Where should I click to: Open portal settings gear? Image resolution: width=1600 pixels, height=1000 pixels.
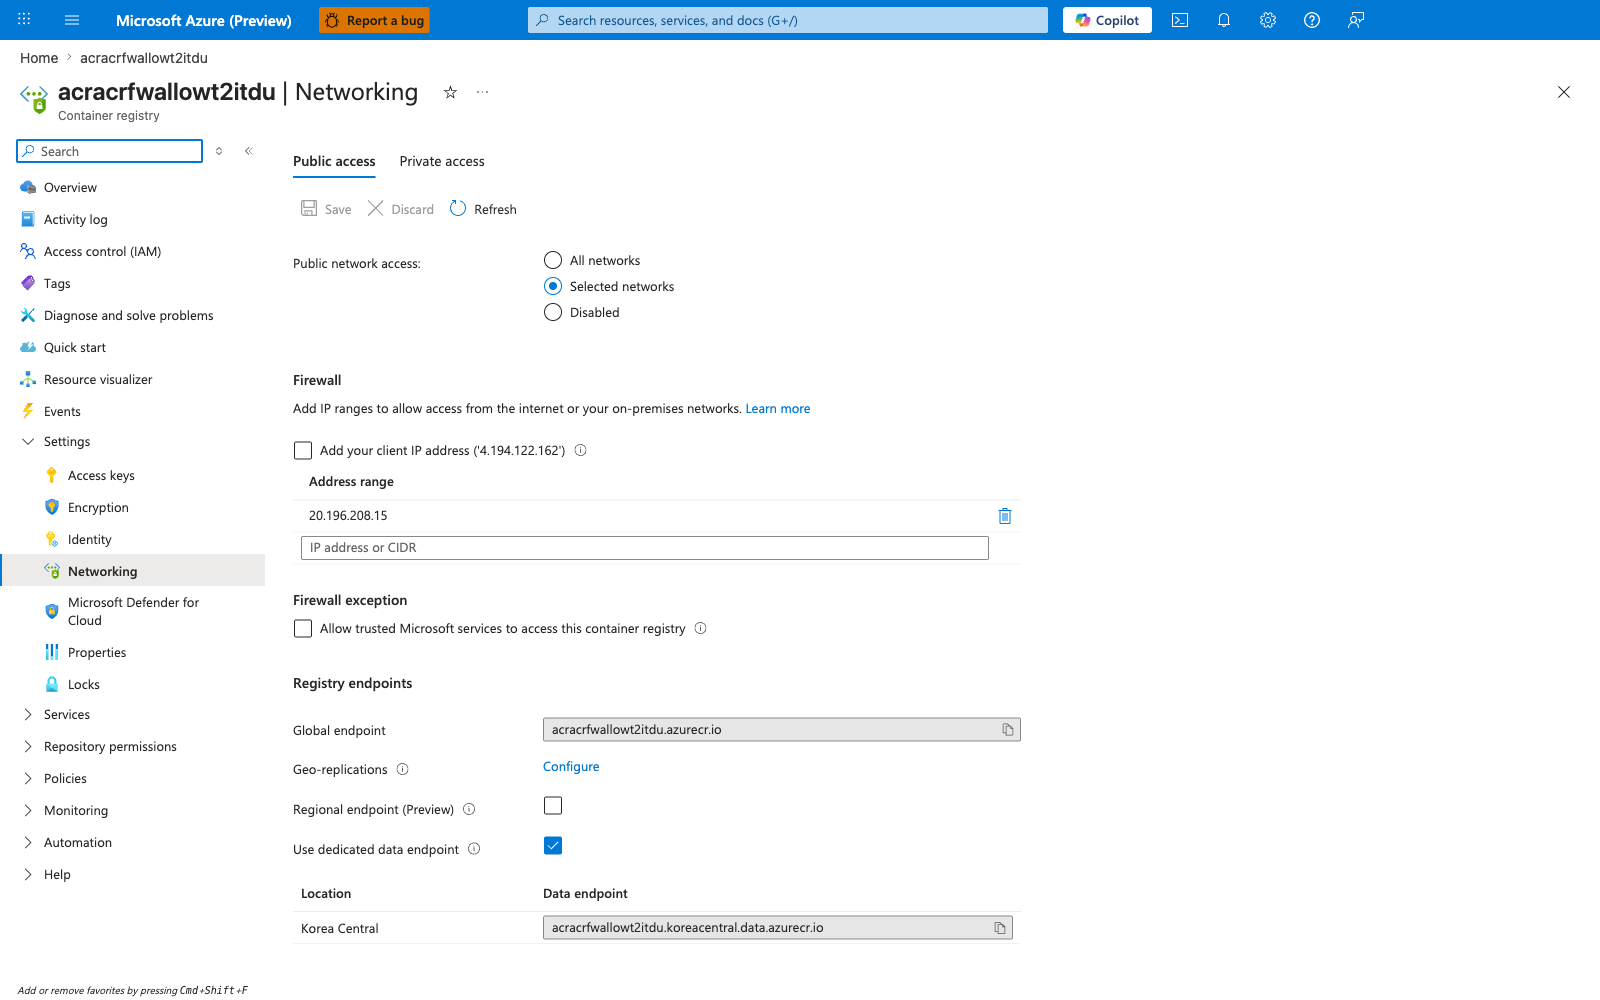(x=1268, y=20)
